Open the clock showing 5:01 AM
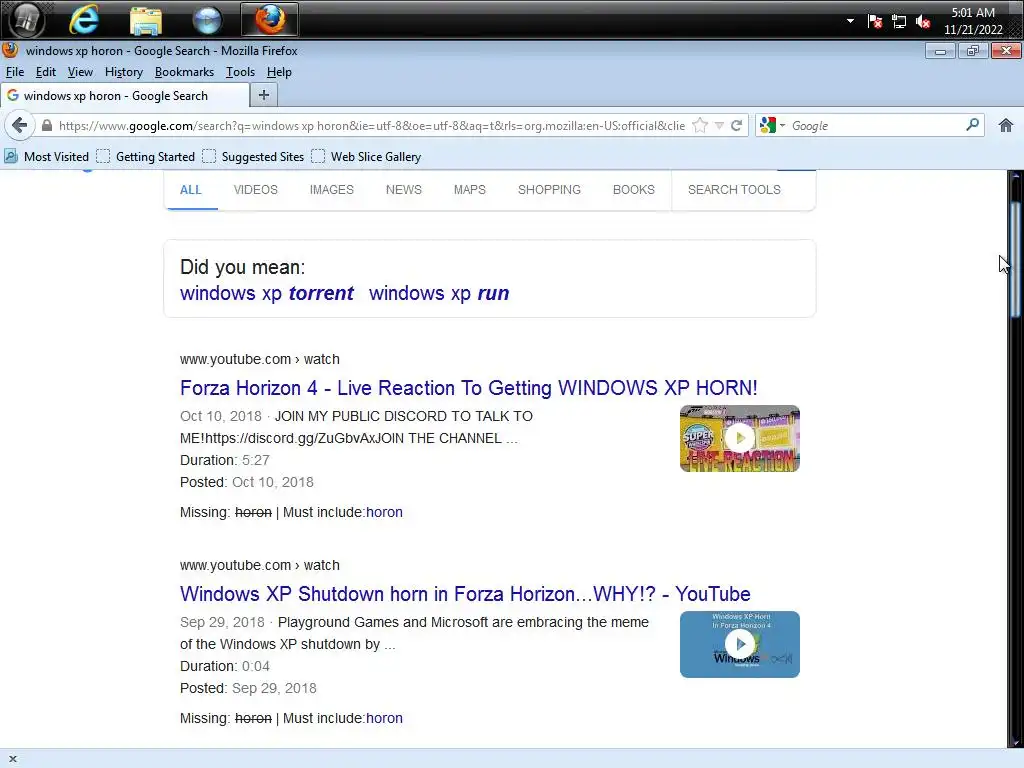1024x768 pixels. [x=973, y=21]
